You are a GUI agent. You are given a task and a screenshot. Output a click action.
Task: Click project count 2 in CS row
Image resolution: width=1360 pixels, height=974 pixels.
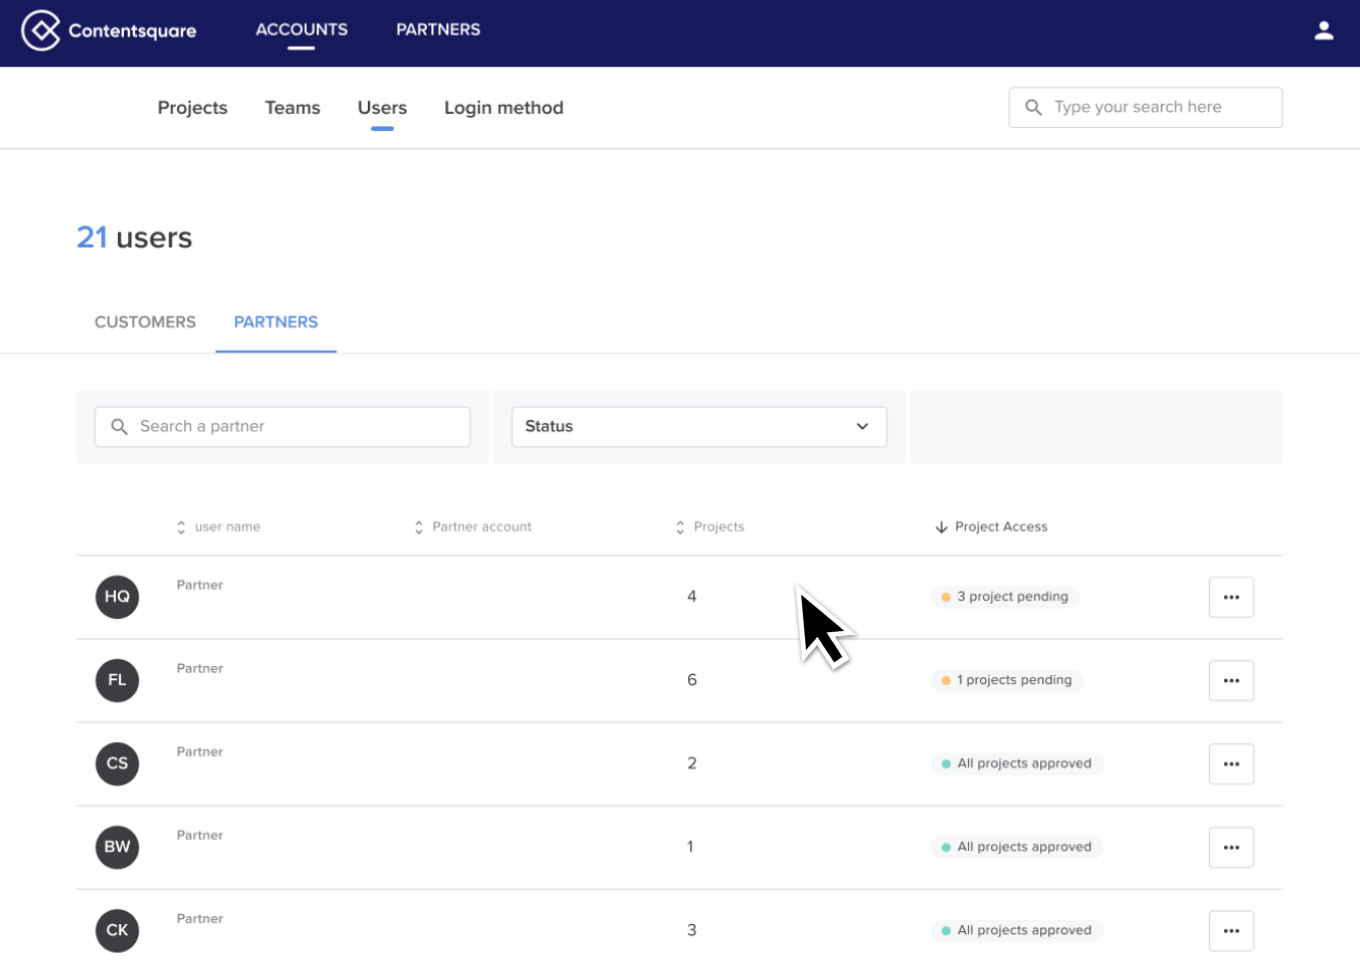(x=692, y=764)
